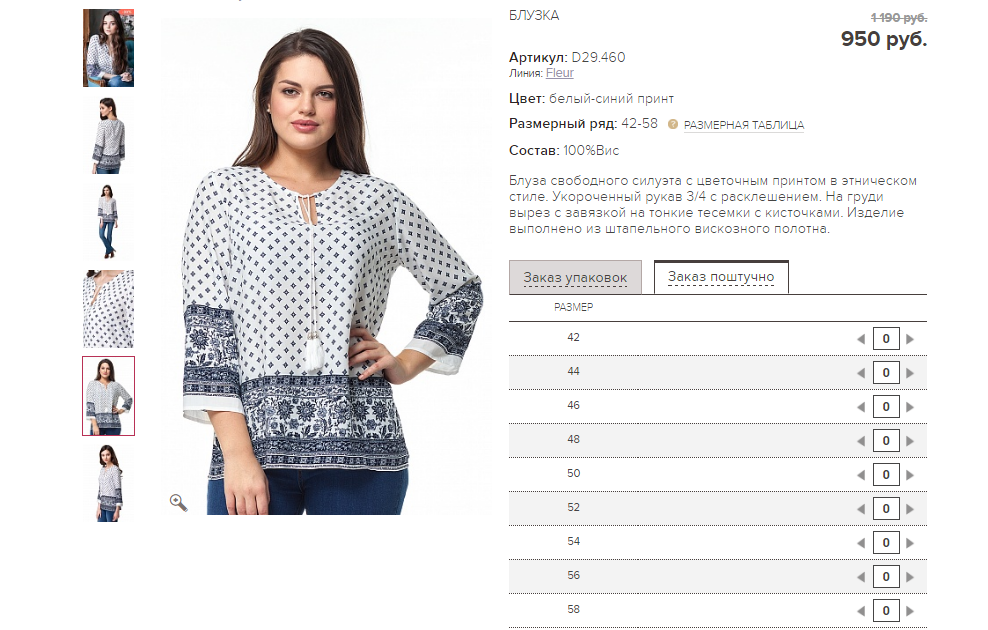Screen dimensions: 988x630
Task: Decrease quantity for size 56
Action: point(861,577)
